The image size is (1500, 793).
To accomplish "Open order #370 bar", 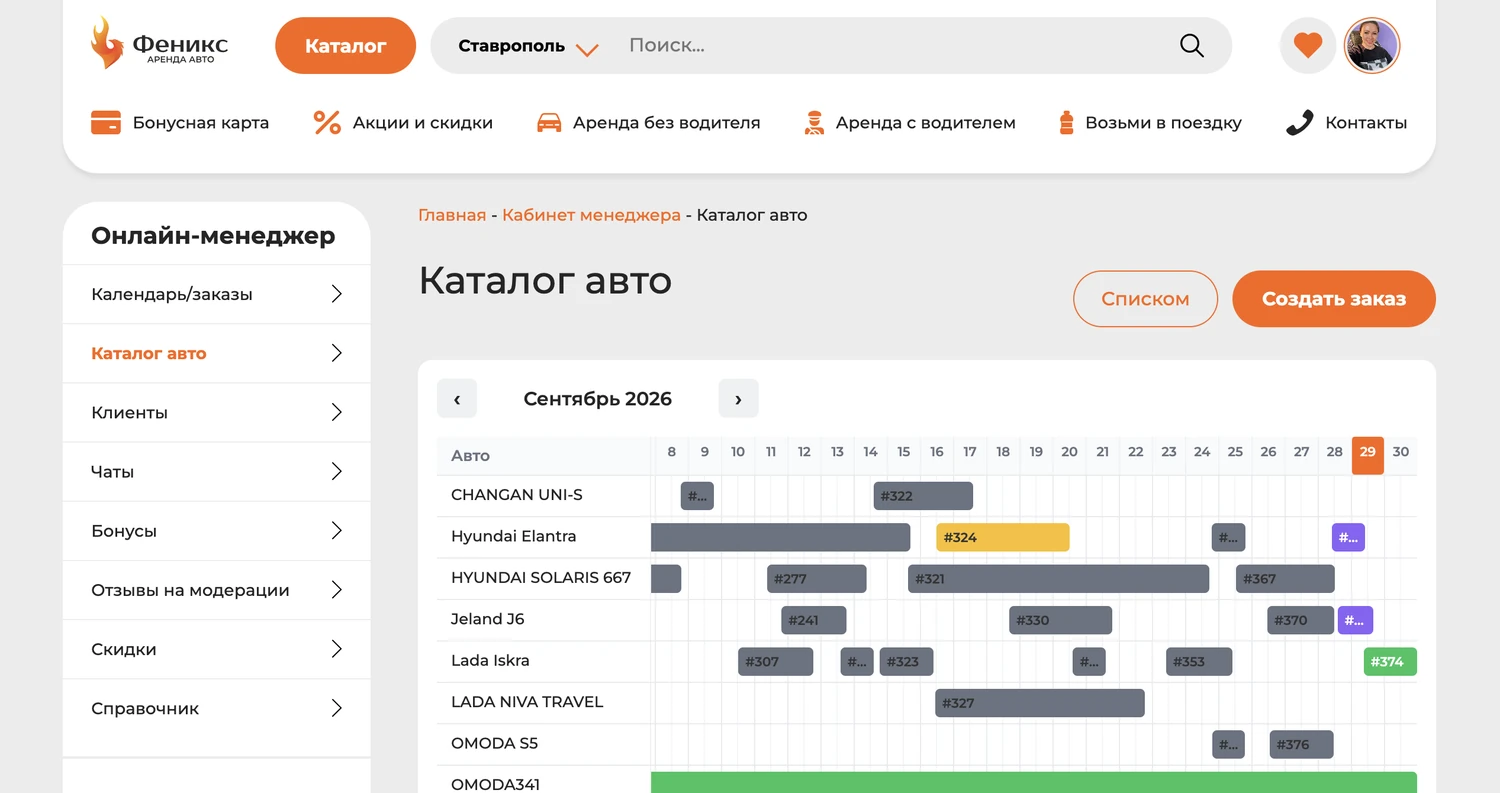I will [x=1301, y=620].
